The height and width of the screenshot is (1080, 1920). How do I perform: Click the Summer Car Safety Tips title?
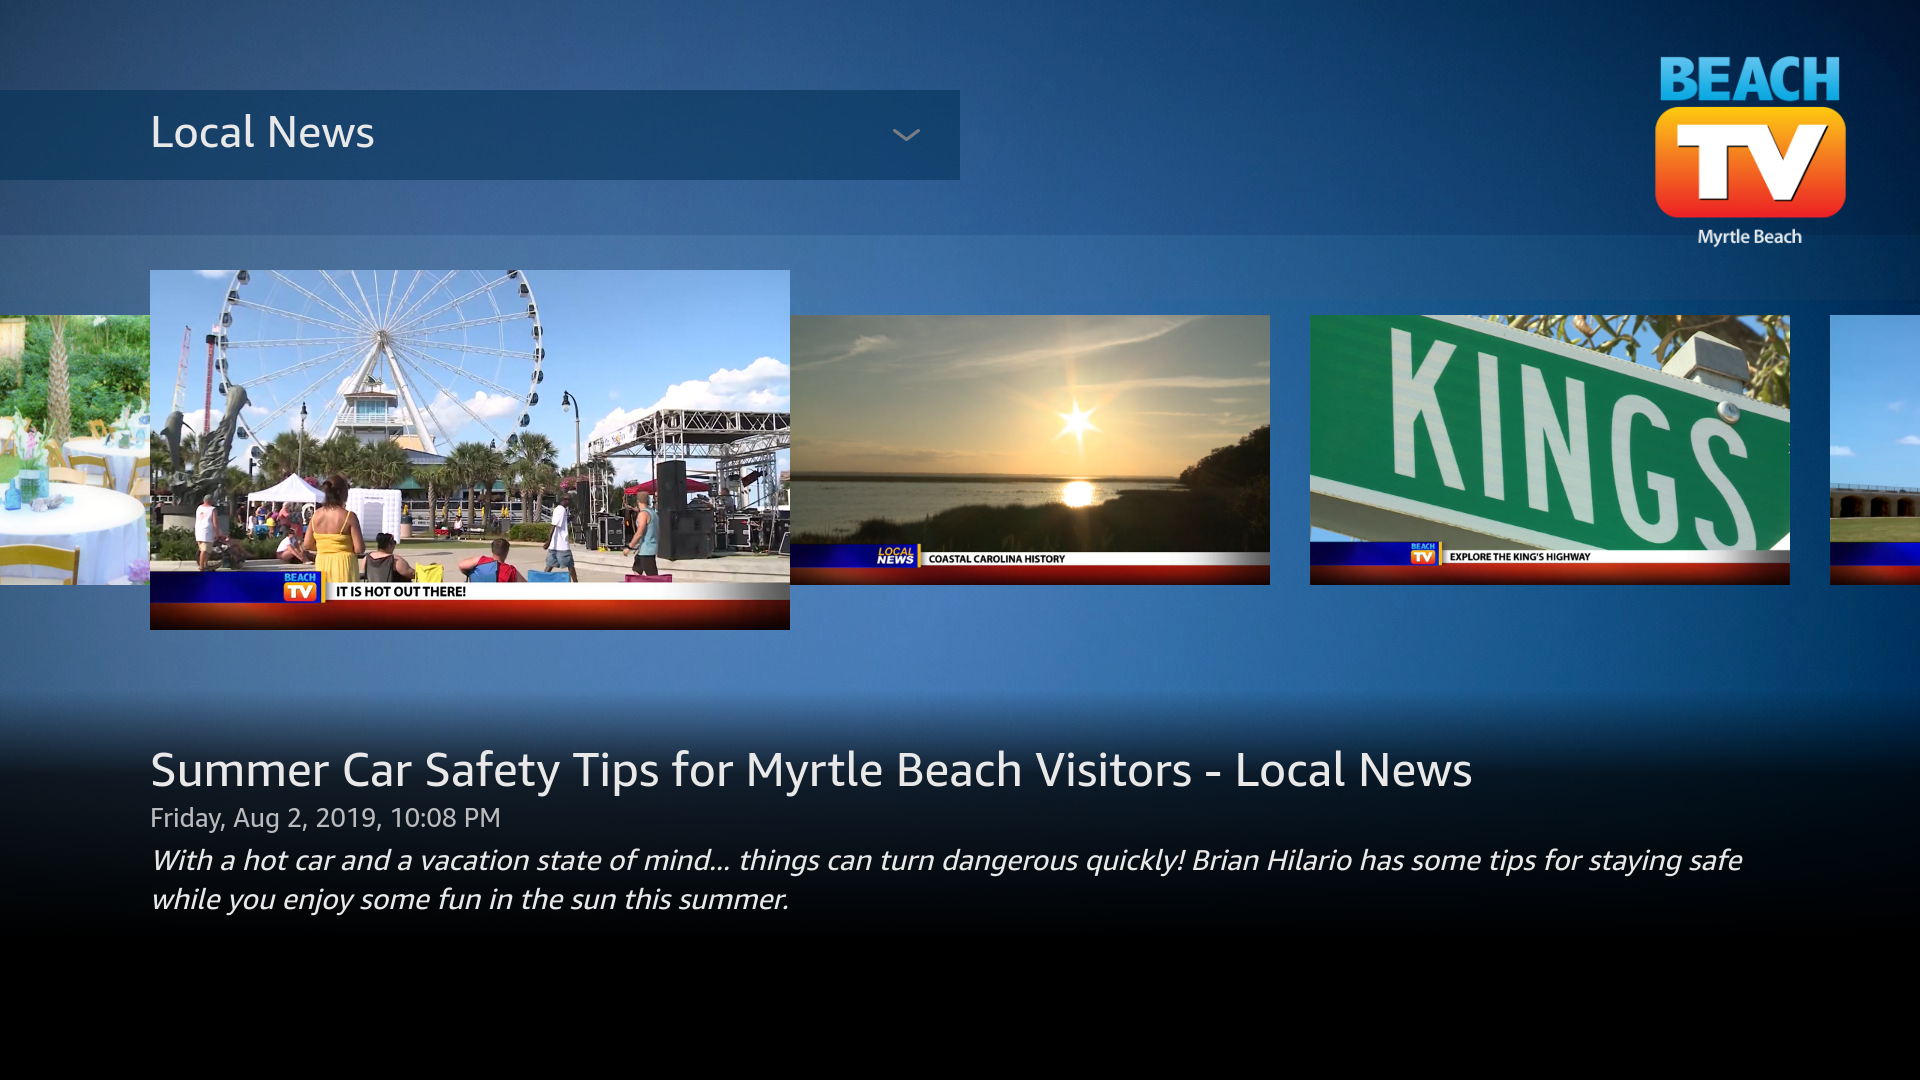810,770
